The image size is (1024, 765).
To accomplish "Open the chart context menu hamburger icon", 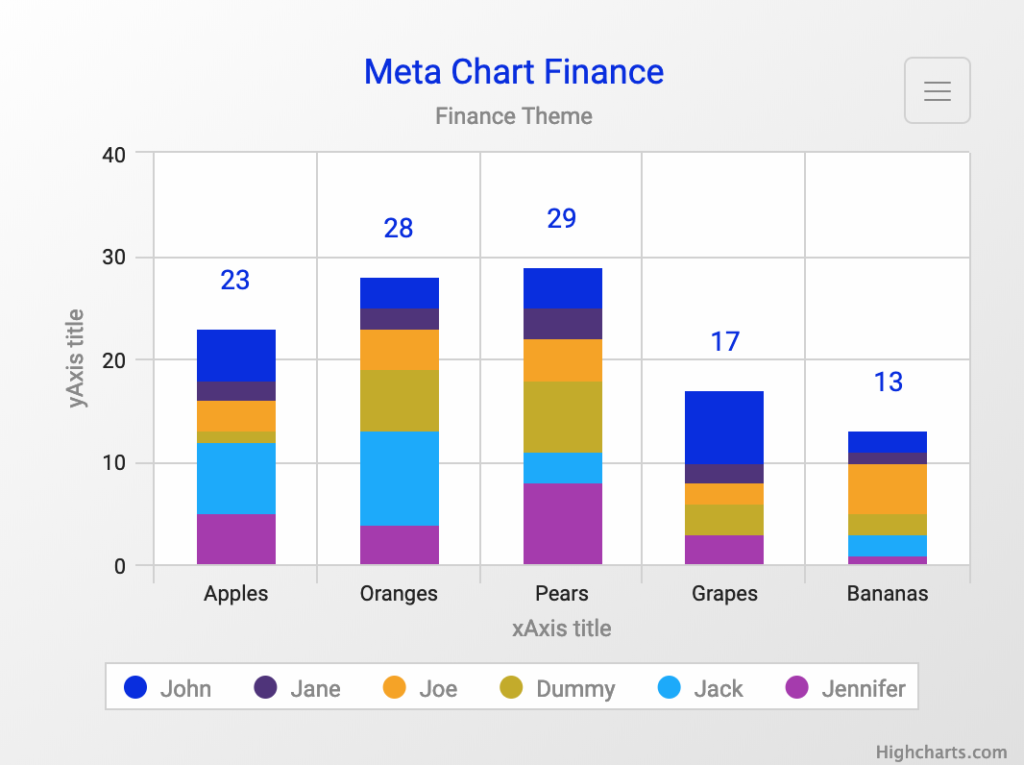I will (x=937, y=91).
